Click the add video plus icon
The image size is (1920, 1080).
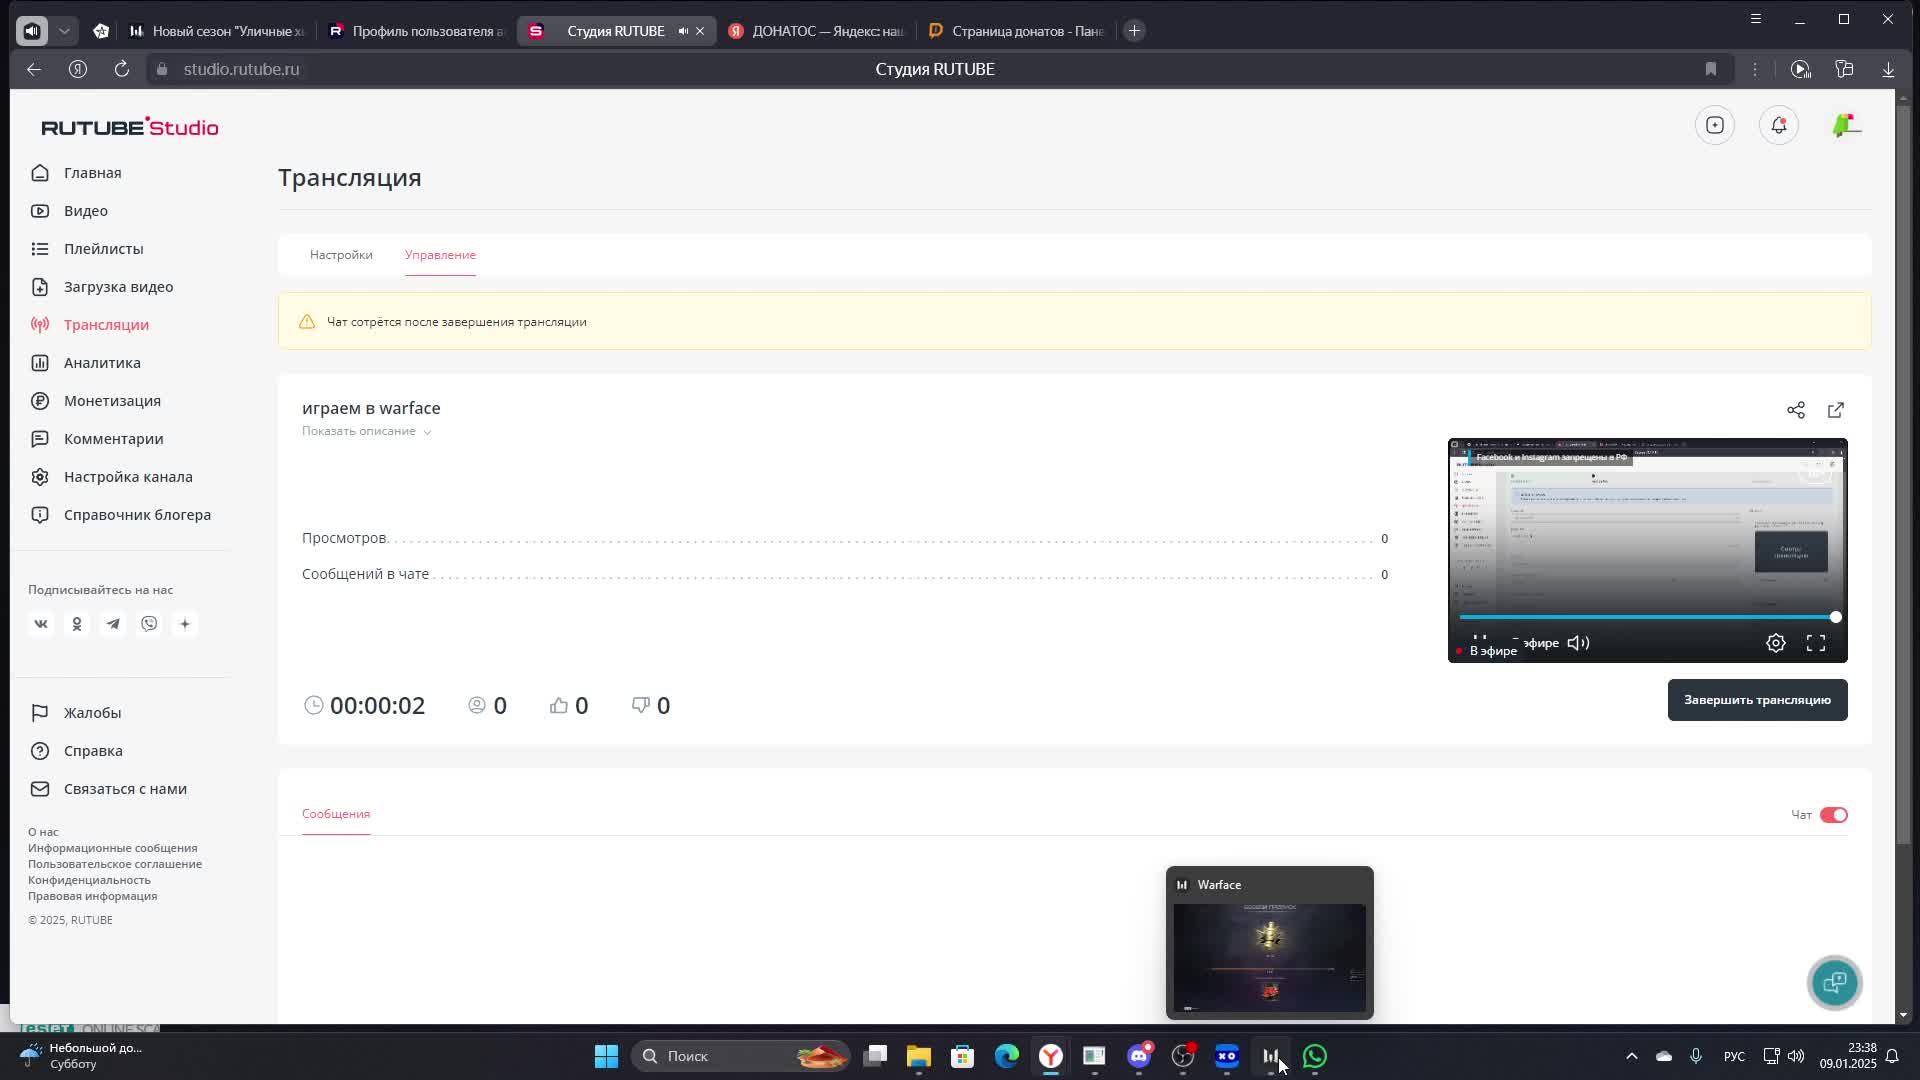1714,125
